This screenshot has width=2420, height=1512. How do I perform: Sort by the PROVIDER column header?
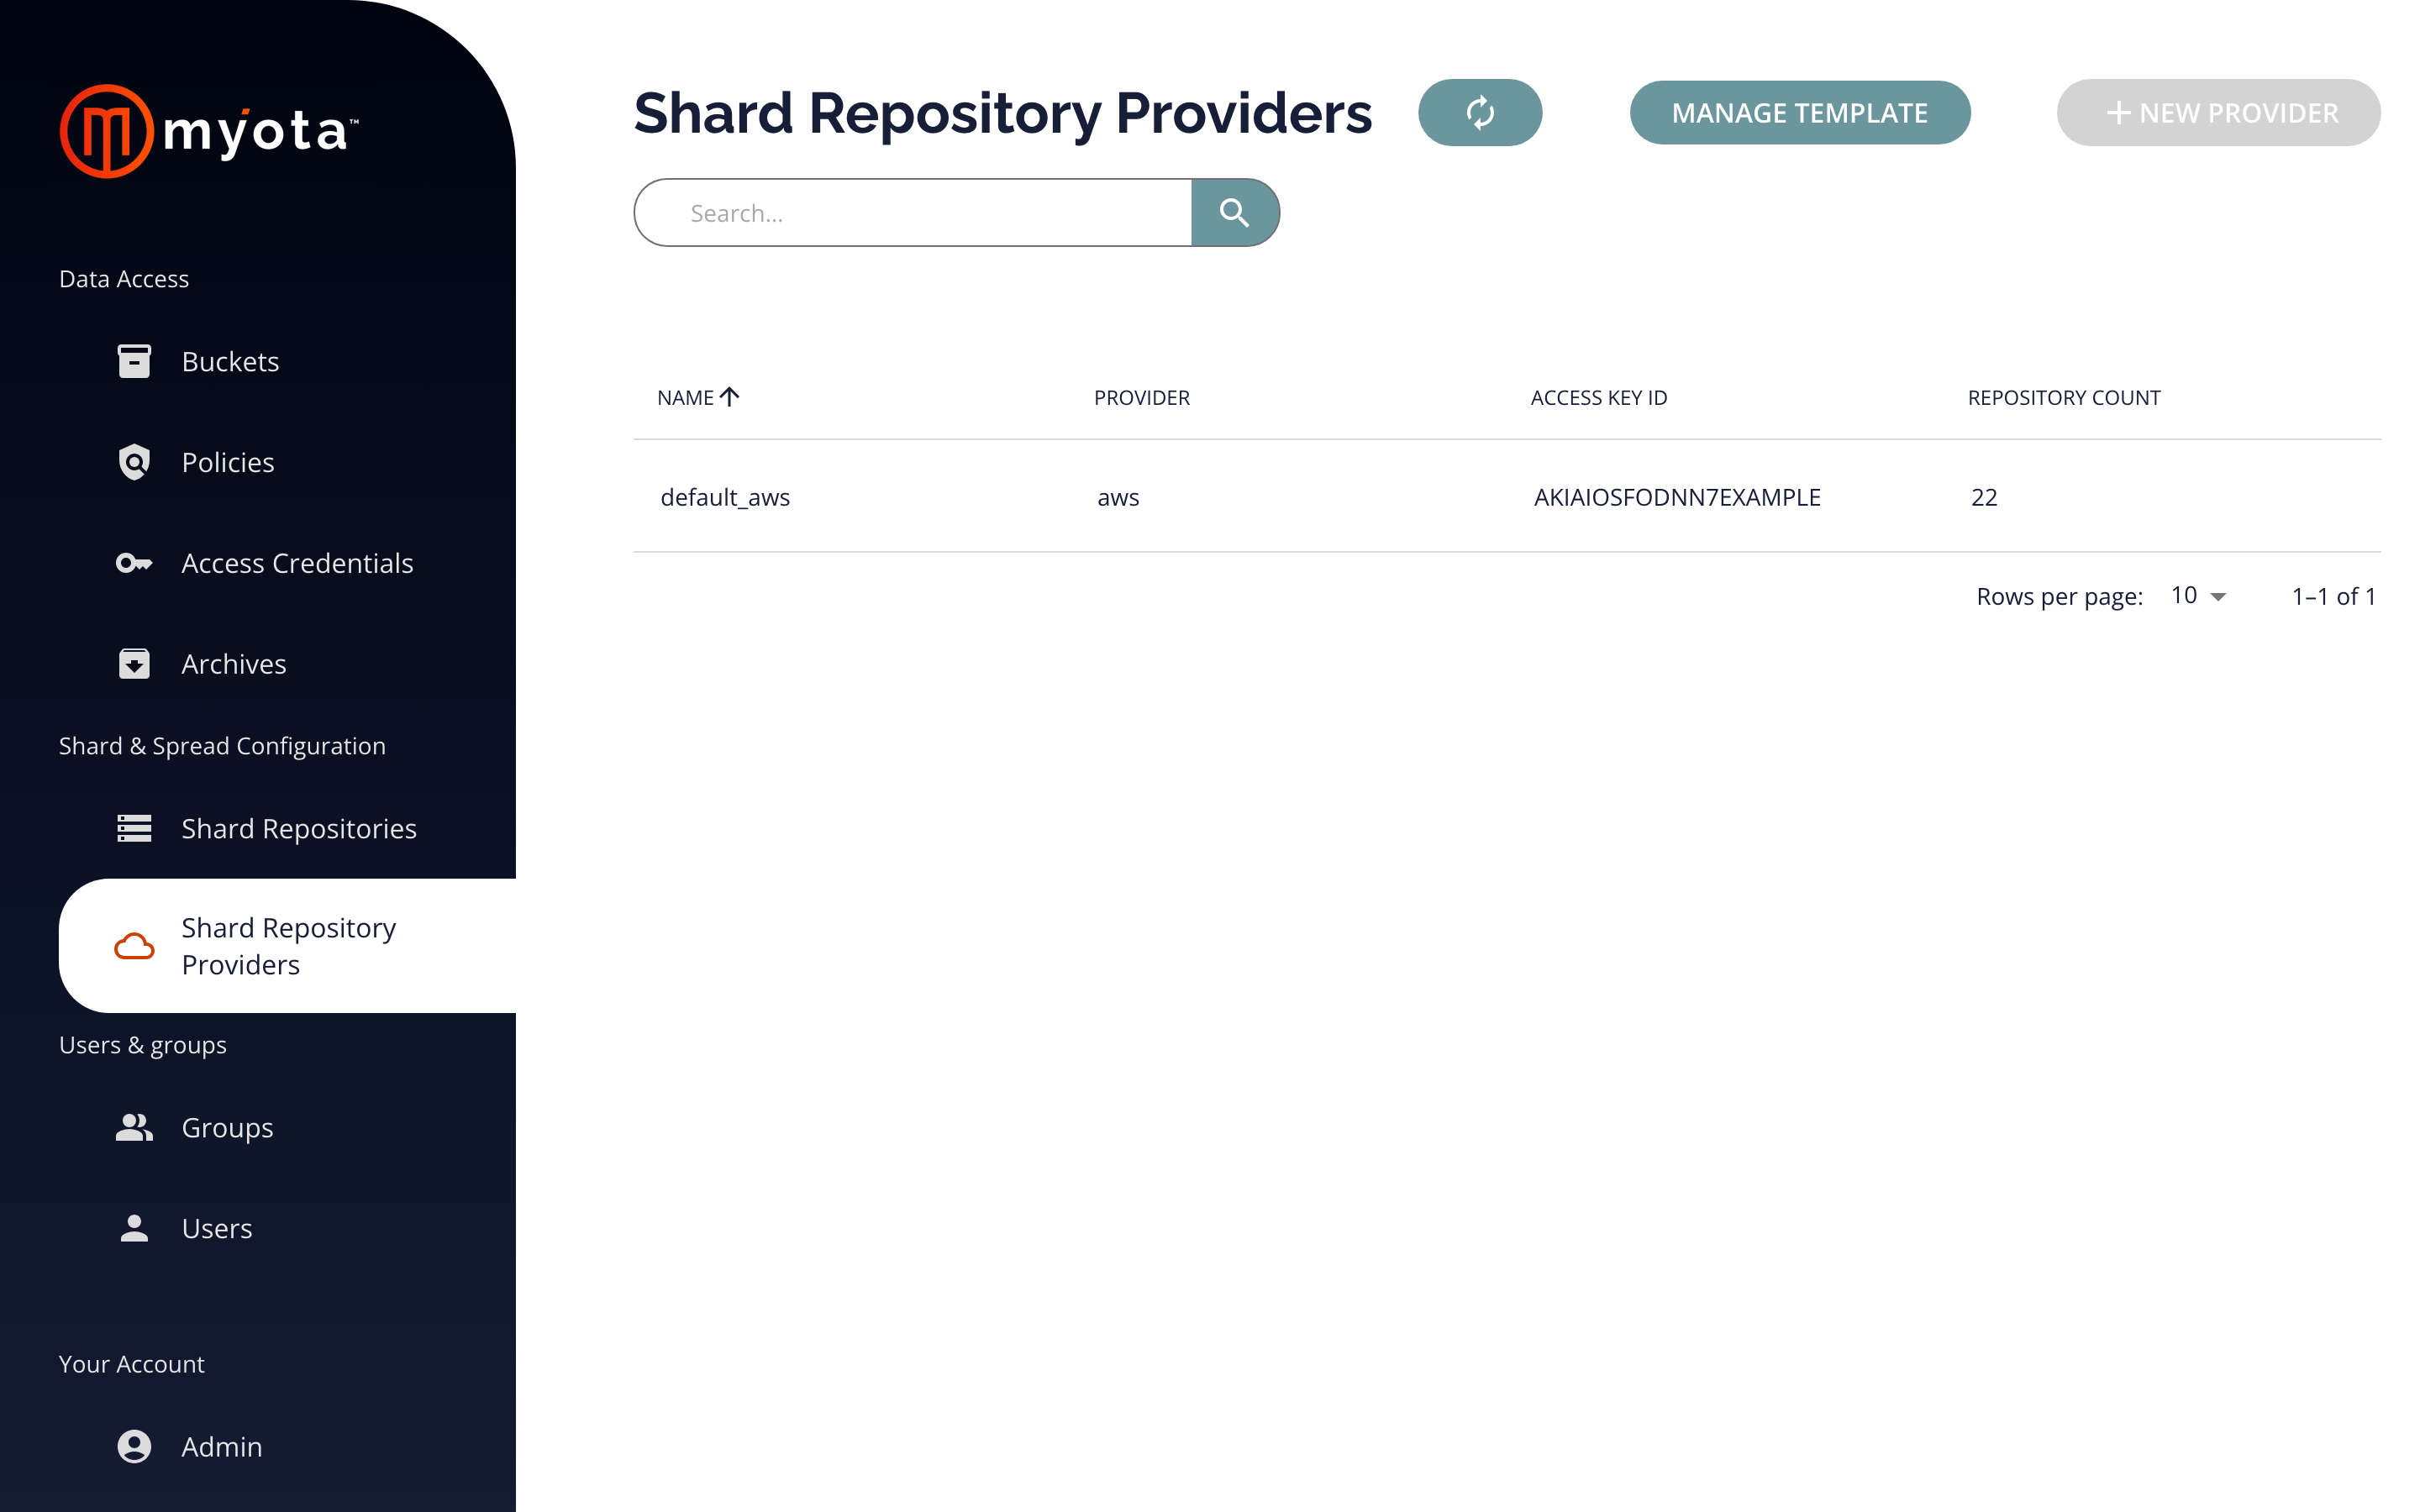coord(1142,397)
